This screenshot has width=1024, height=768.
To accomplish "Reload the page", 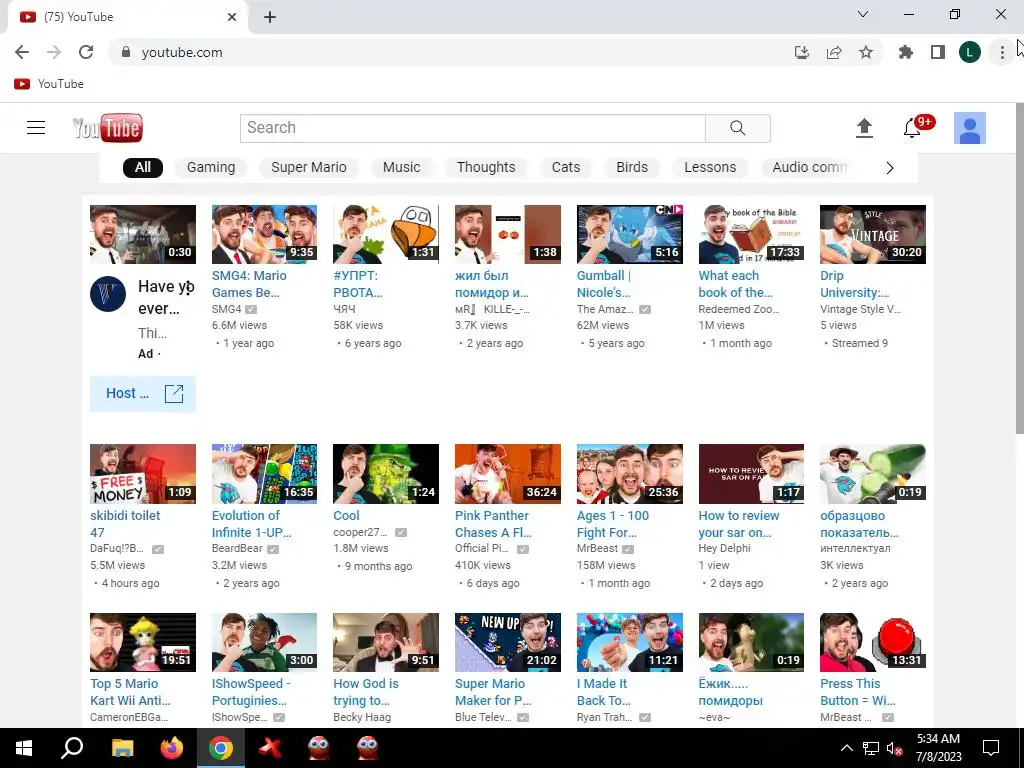I will pos(86,52).
